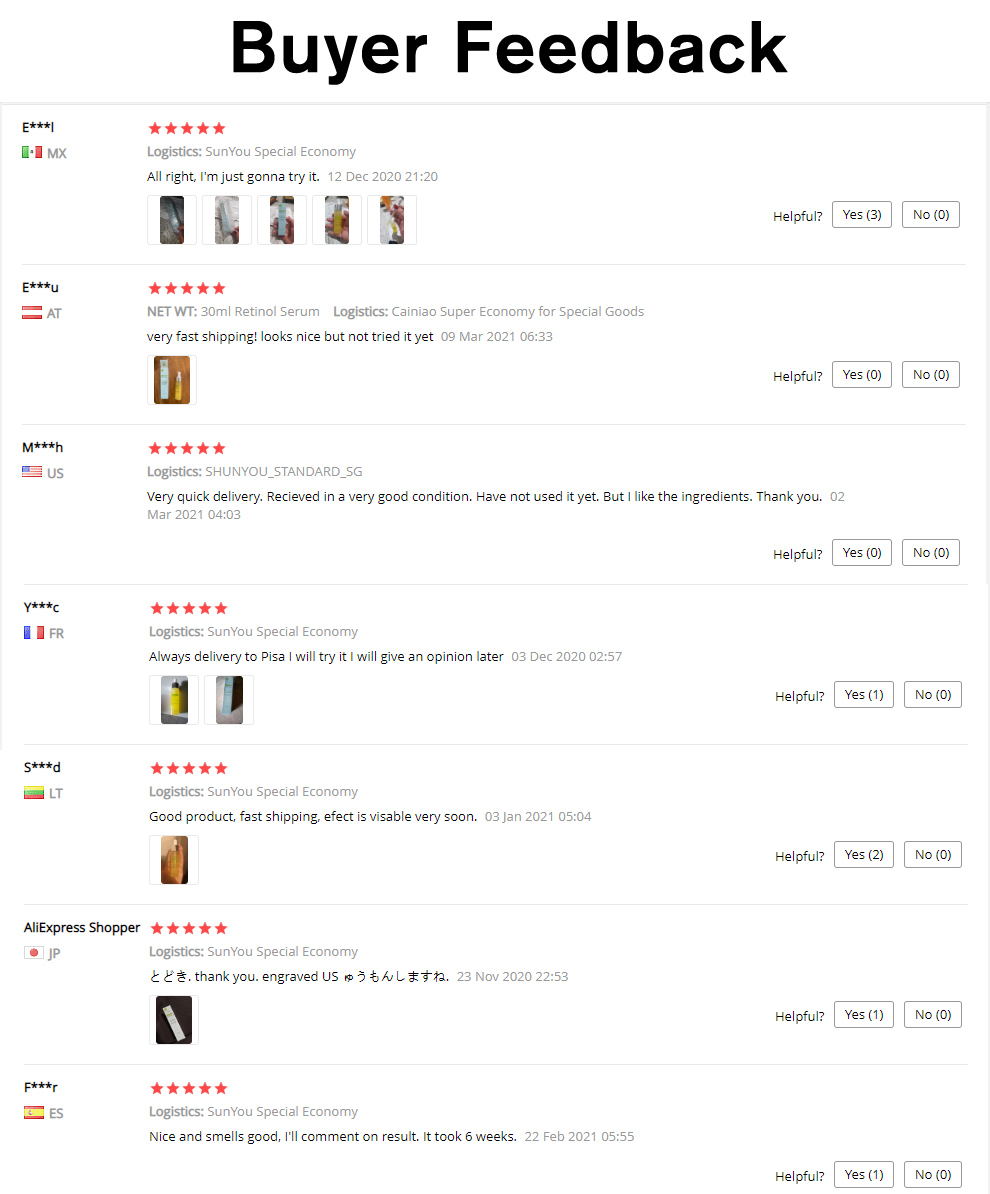Viewport: 990px width, 1194px height.
Task: Mark E***l's review helpful with Yes (3)
Action: pyautogui.click(x=861, y=215)
